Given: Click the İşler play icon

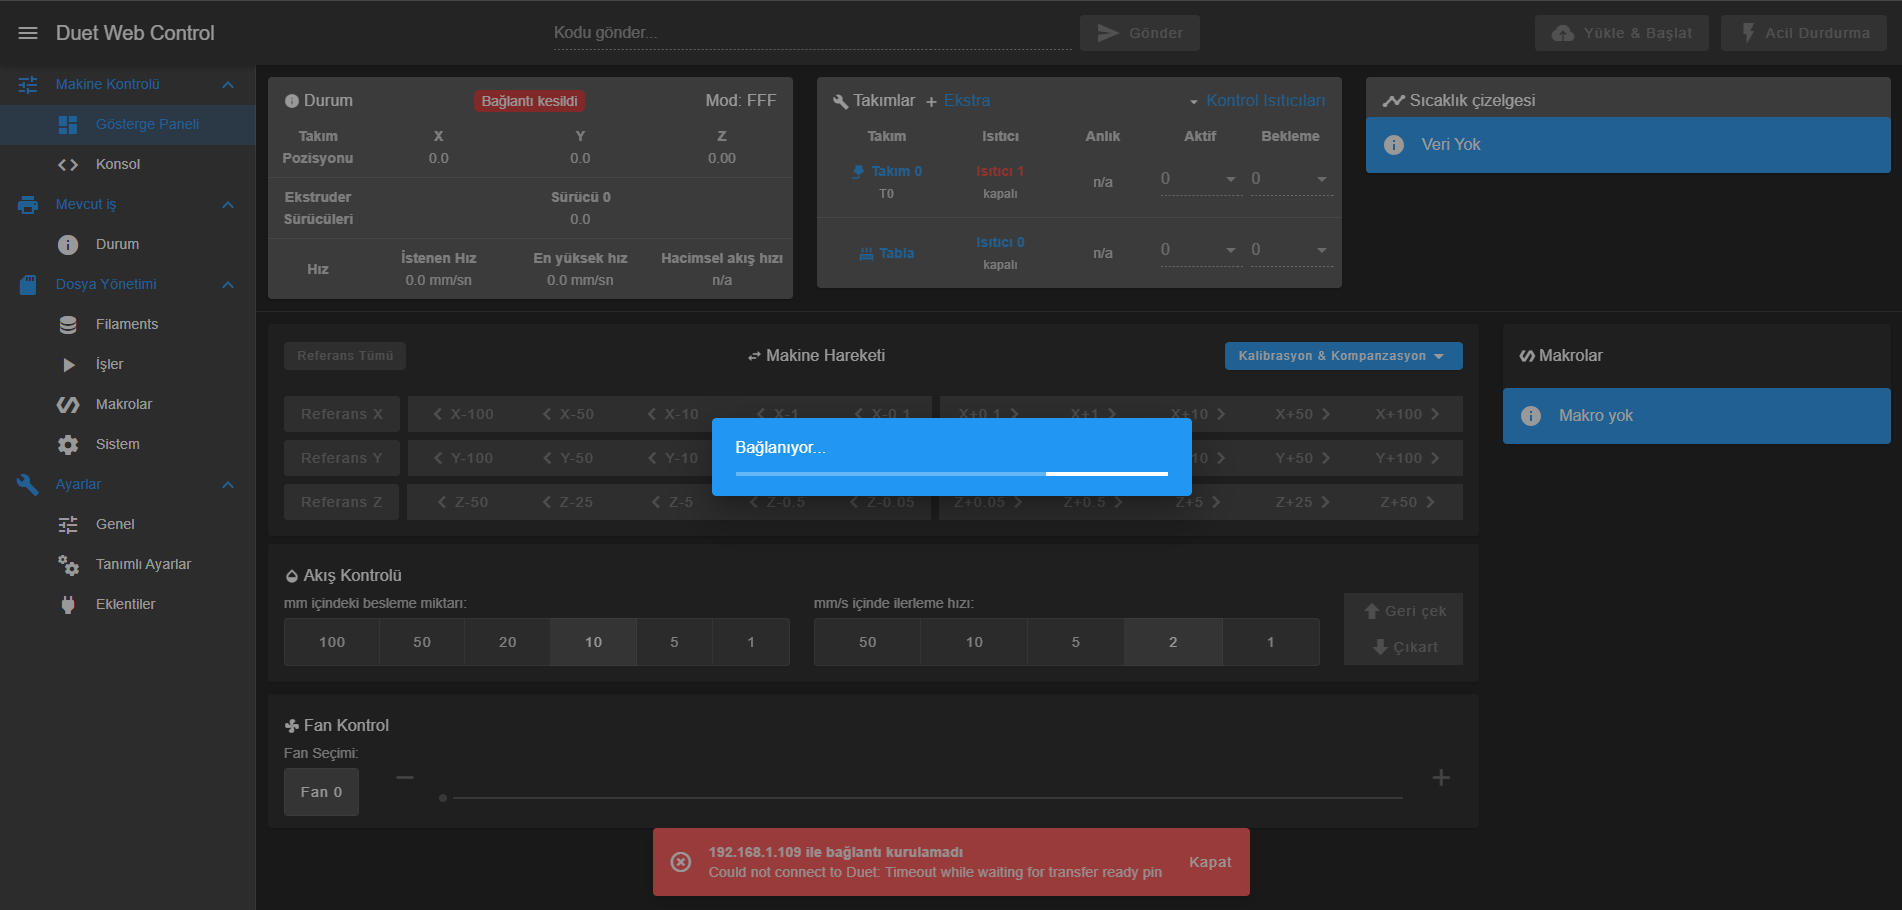Looking at the screenshot, I should point(68,365).
